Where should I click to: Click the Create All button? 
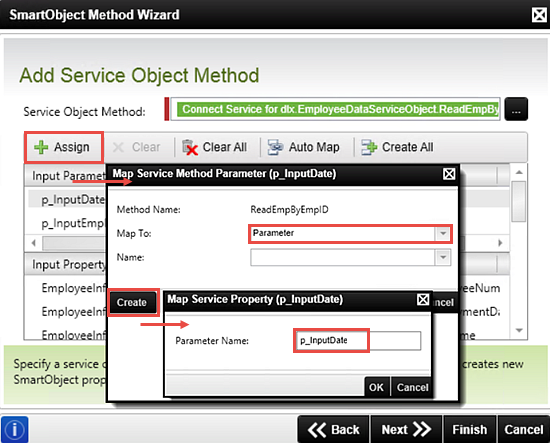point(397,147)
